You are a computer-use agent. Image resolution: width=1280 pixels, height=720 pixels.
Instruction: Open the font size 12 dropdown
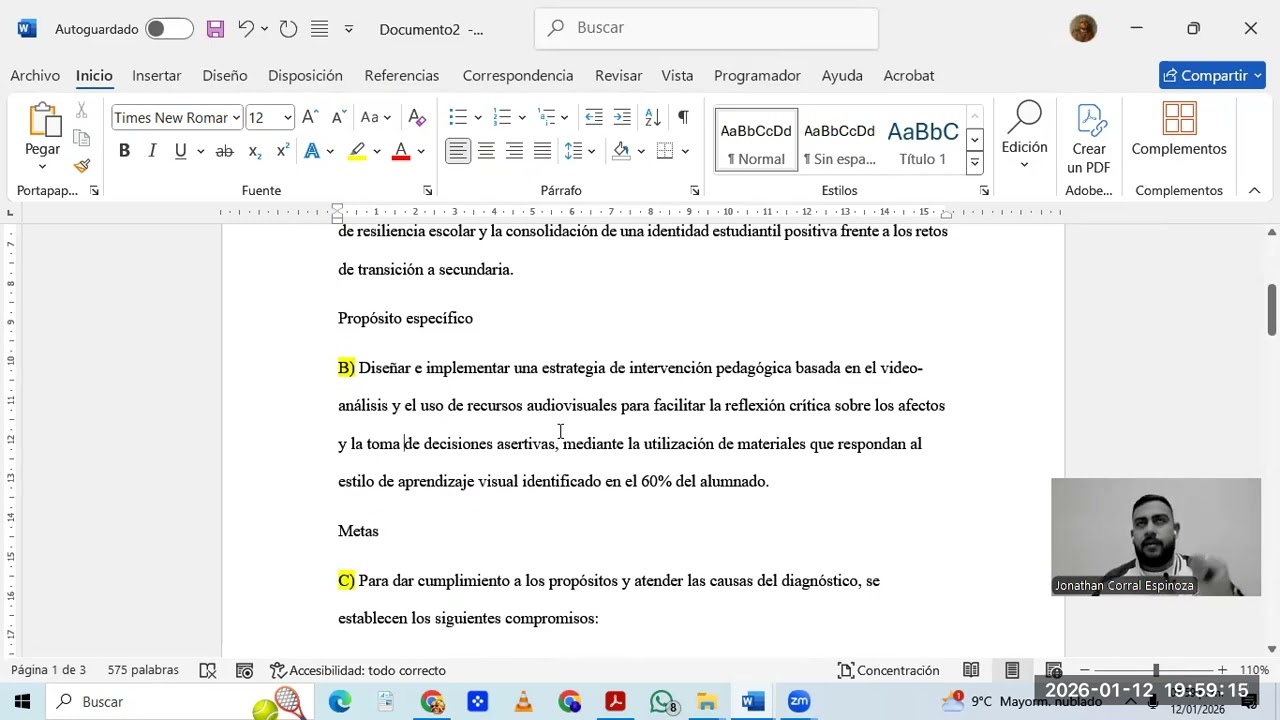click(287, 118)
